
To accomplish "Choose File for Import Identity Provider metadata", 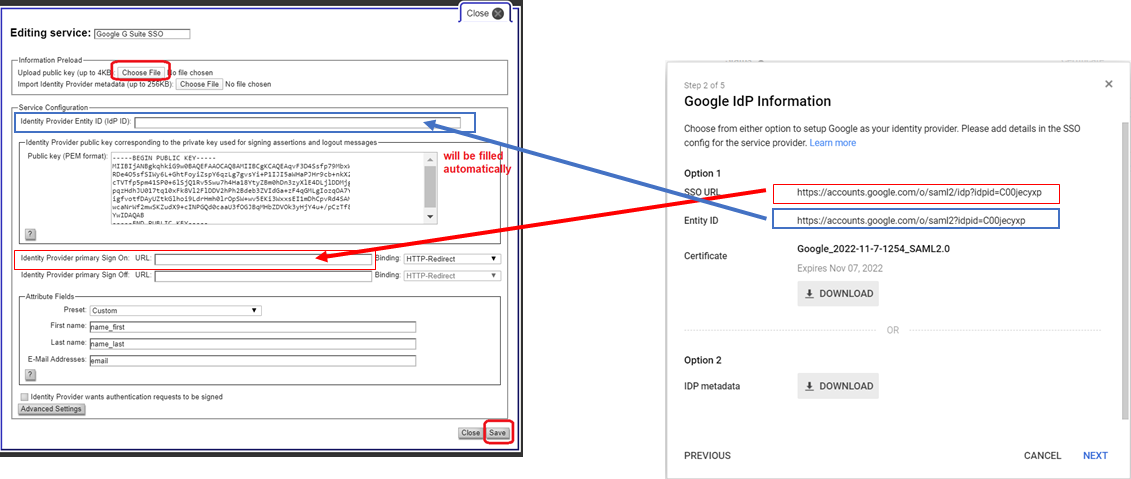I will pos(199,84).
